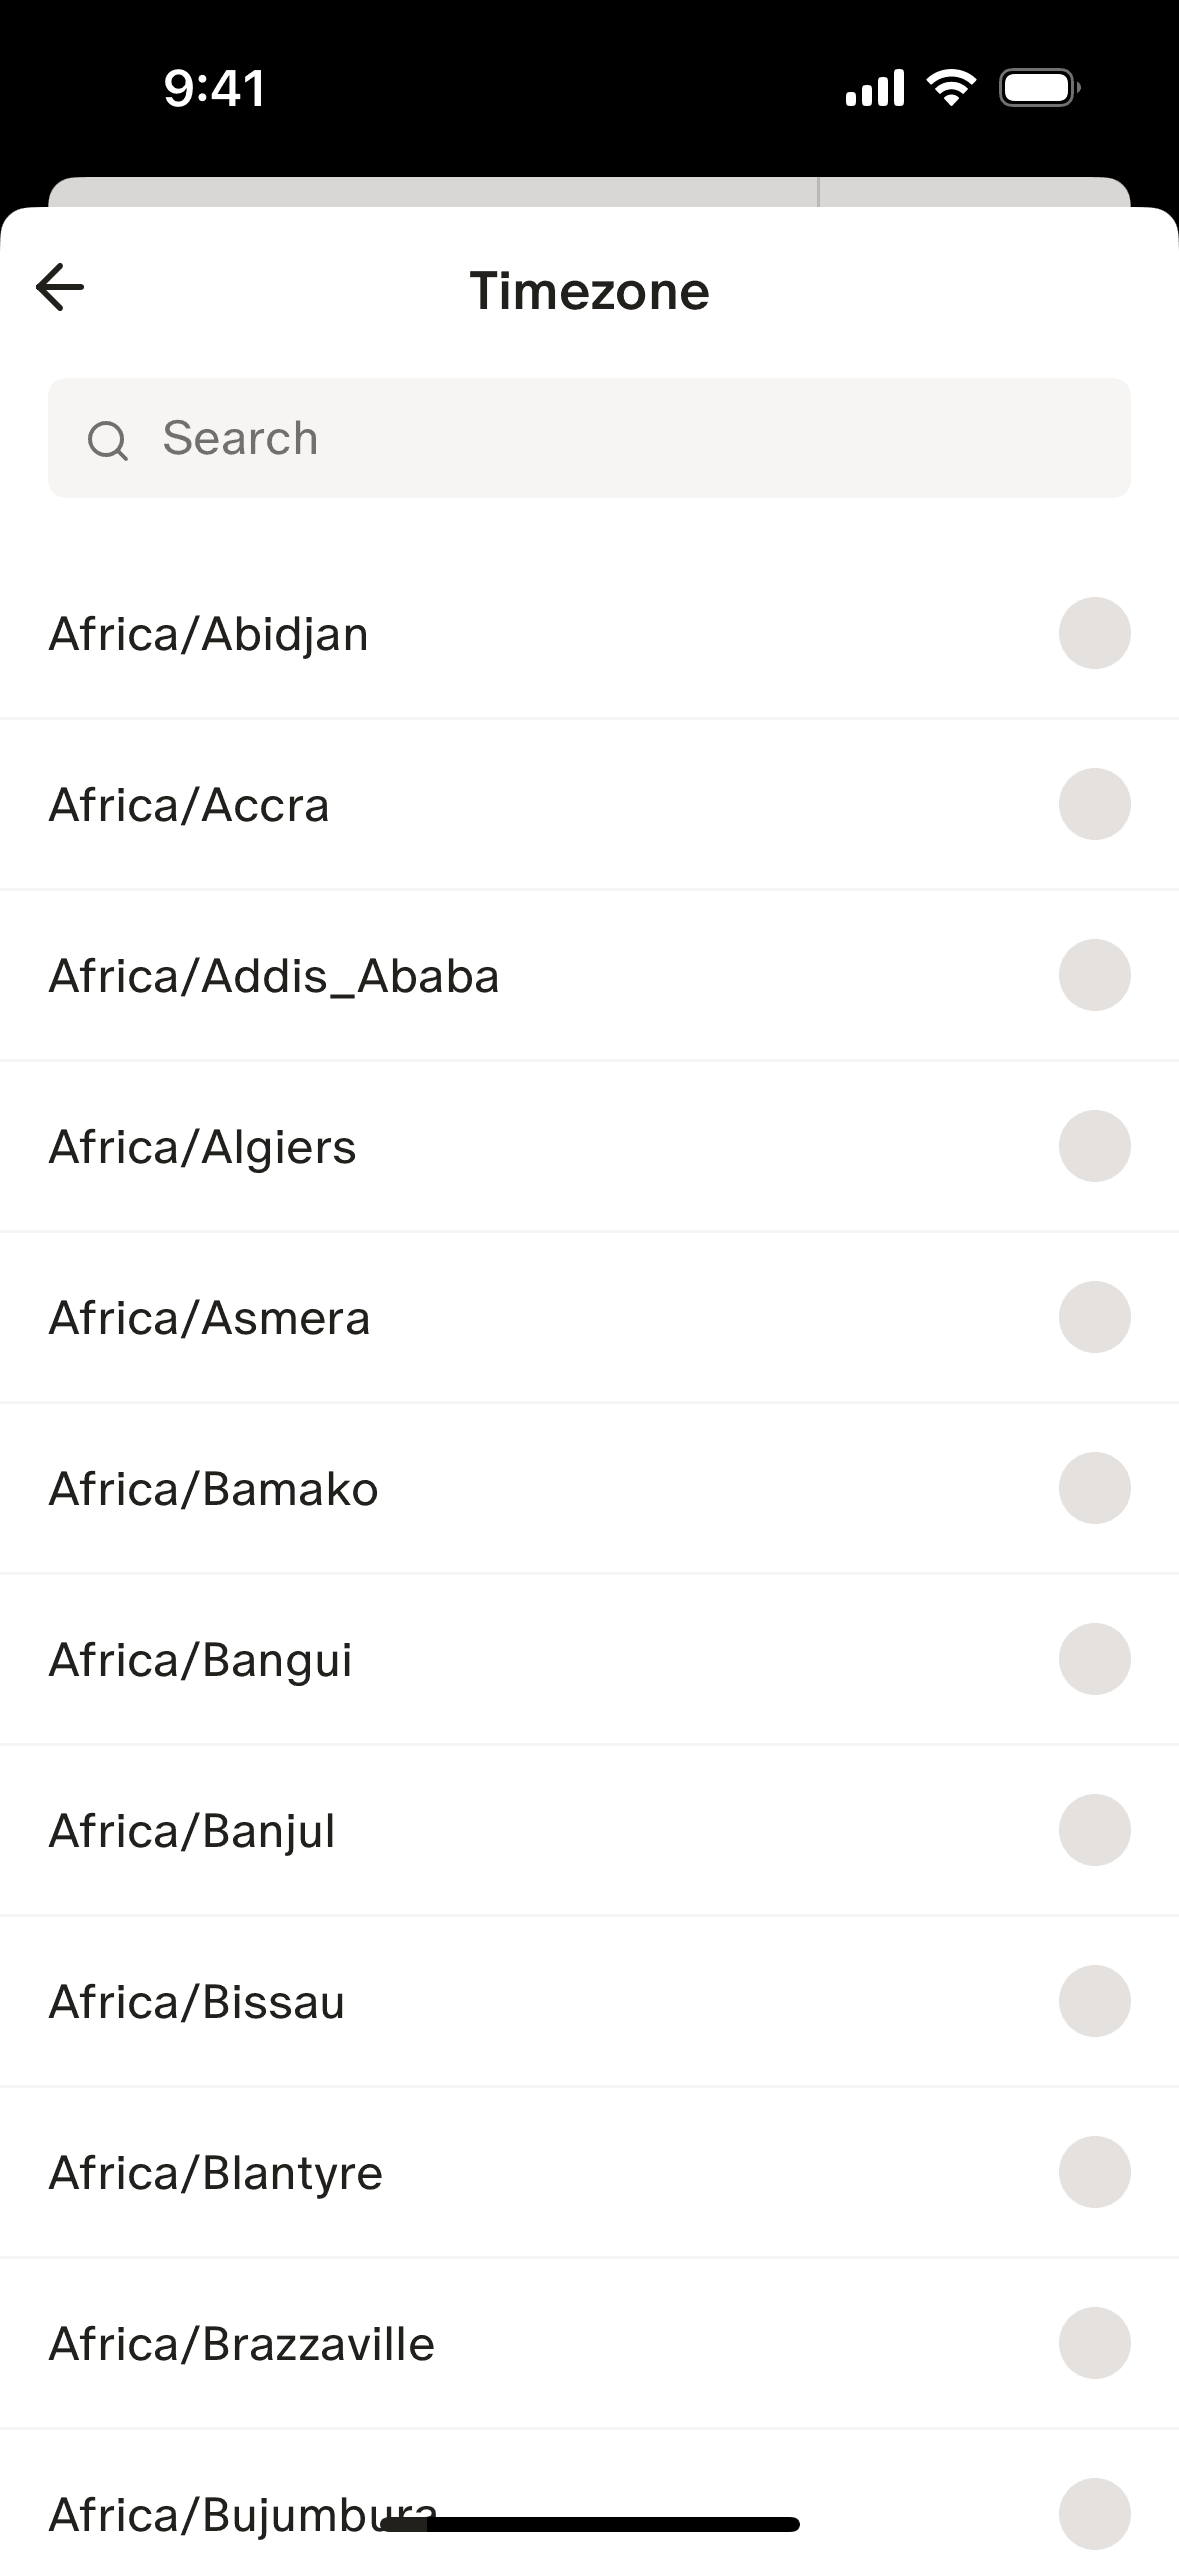Tap the Africa/Blantyre list entry
The image size is (1179, 2556).
point(215,2173)
